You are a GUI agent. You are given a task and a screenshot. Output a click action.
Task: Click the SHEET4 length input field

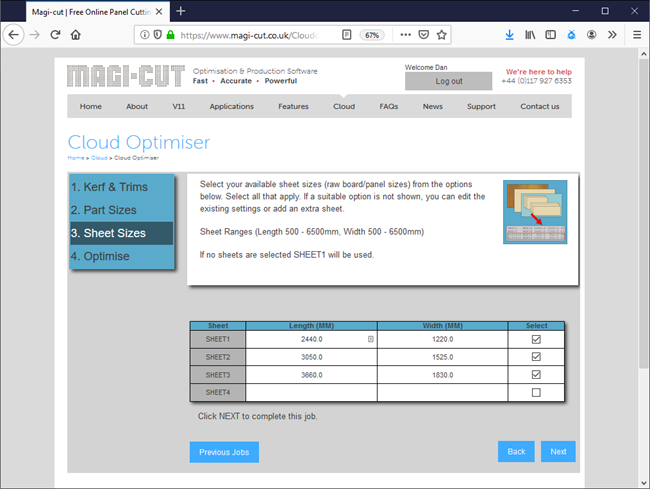pyautogui.click(x=310, y=392)
